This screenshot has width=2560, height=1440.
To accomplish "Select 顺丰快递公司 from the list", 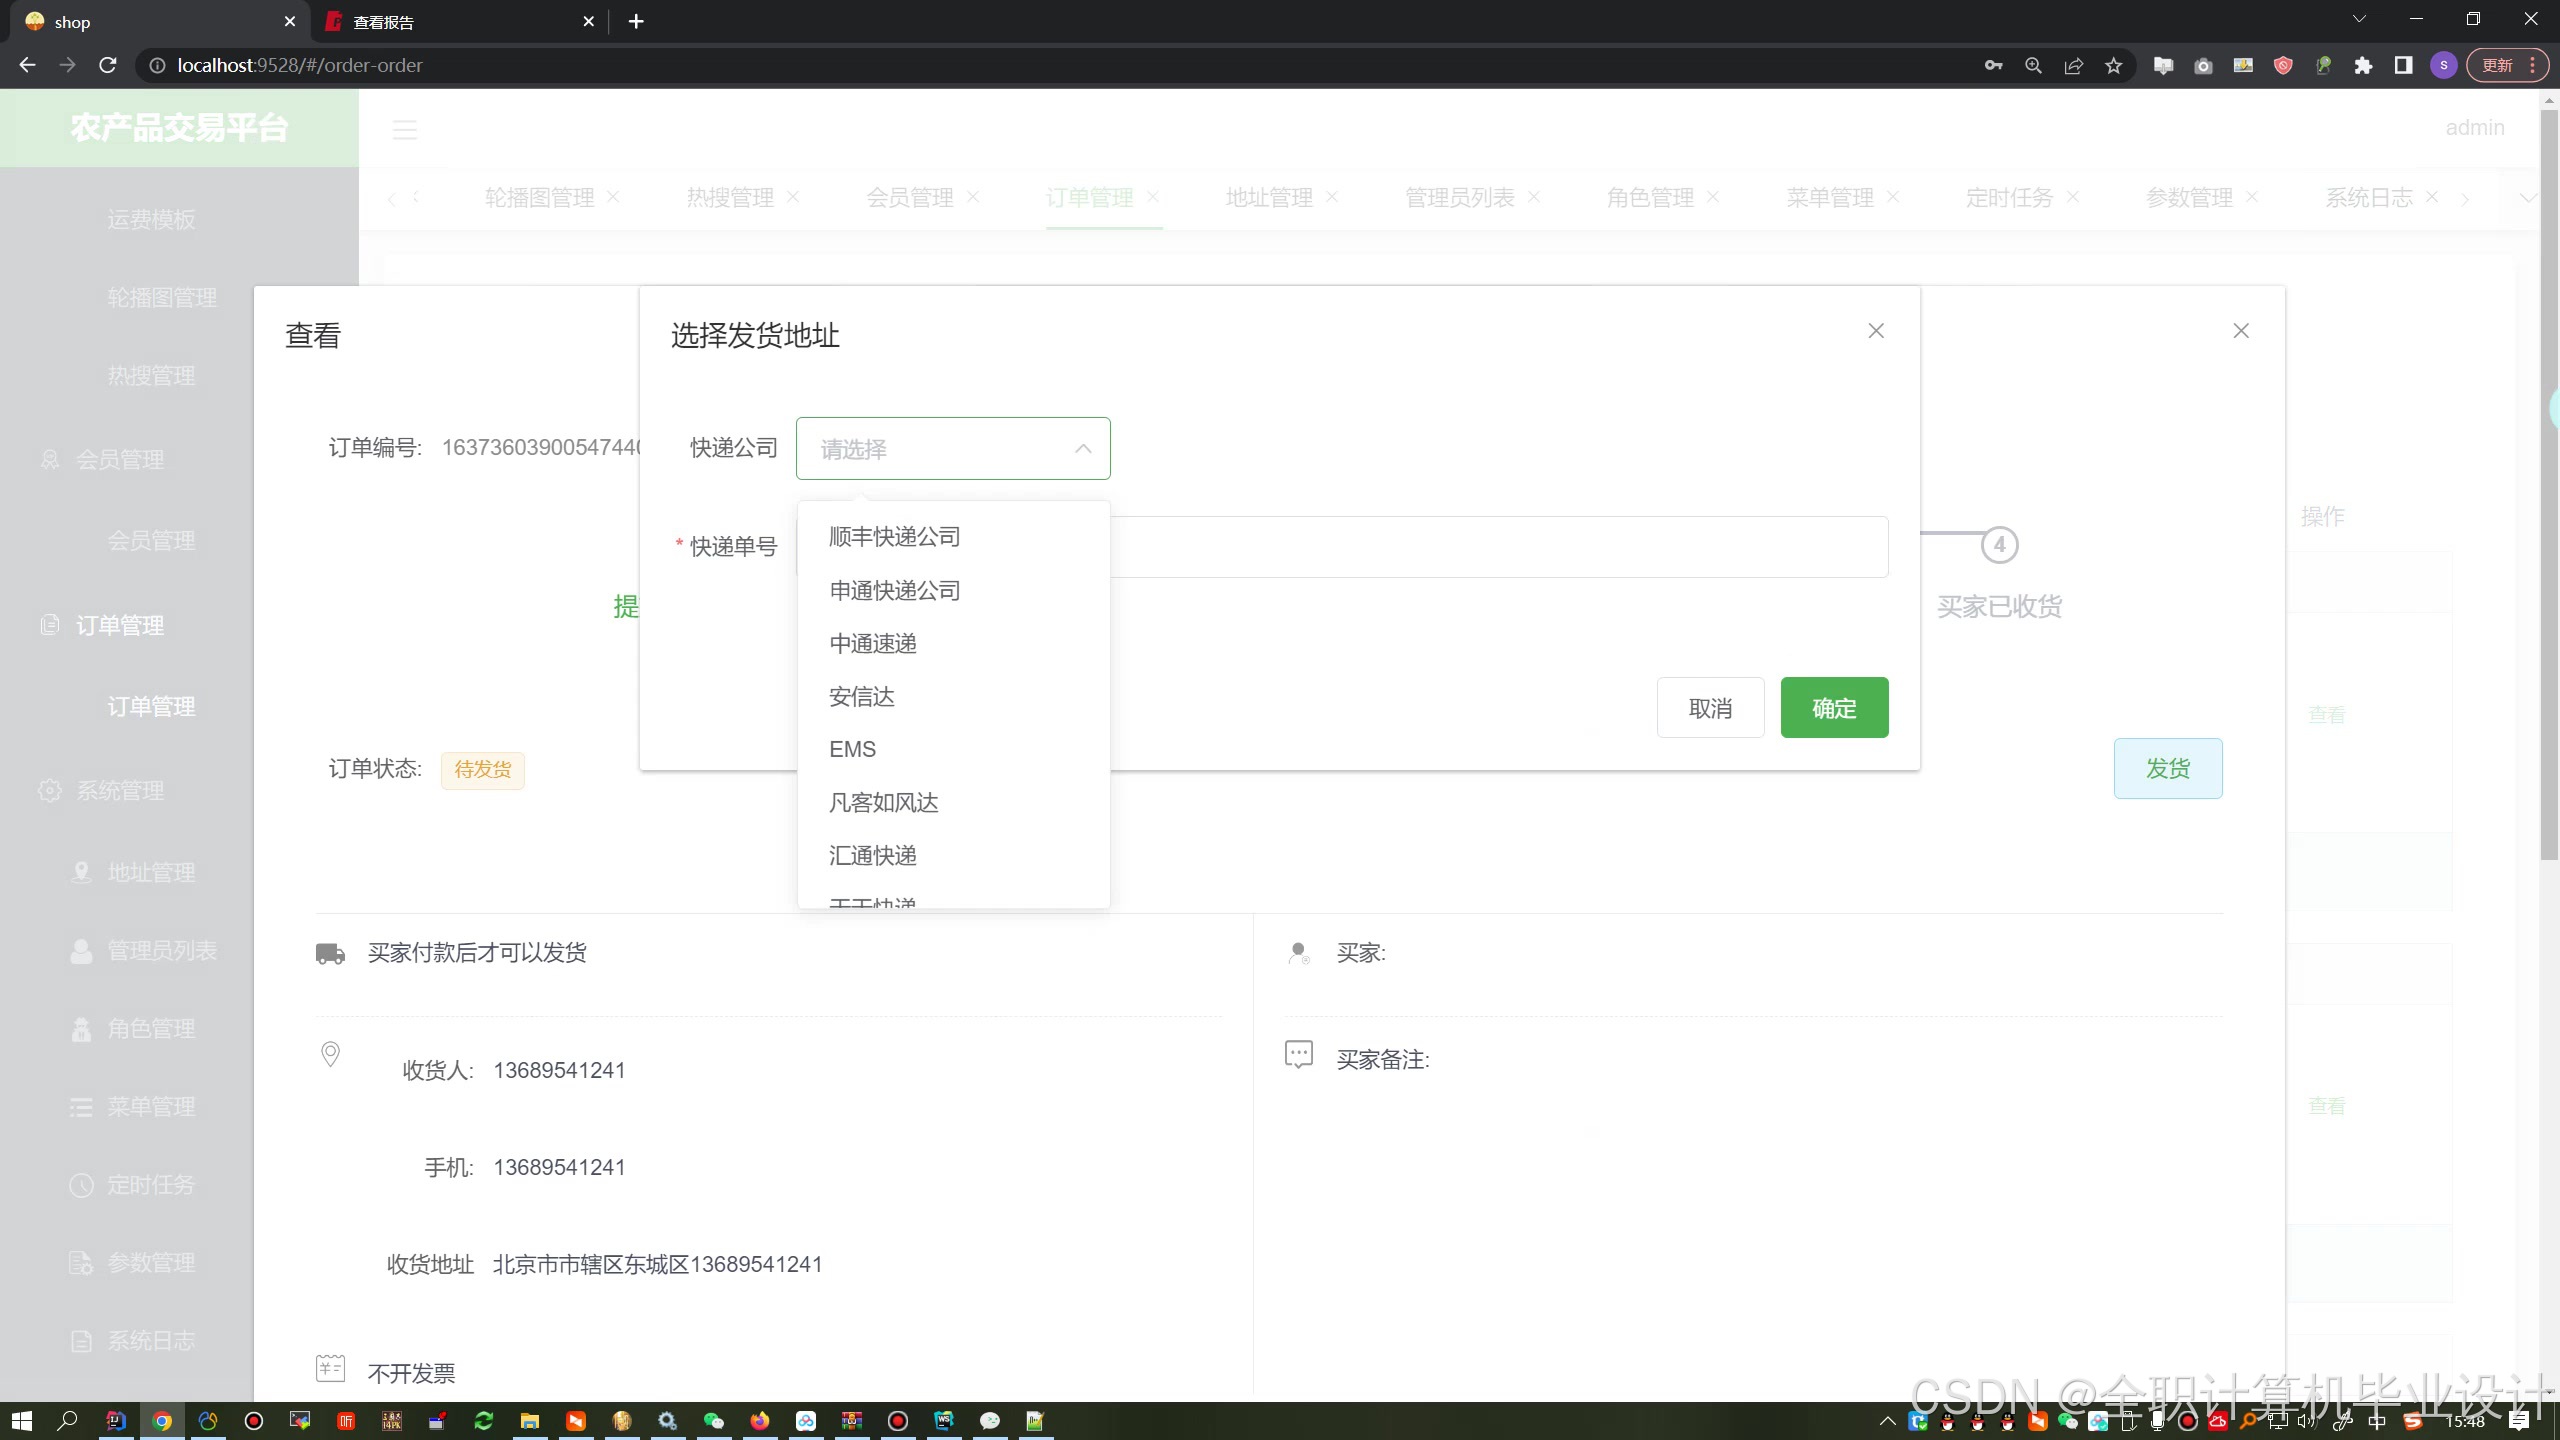I will [894, 537].
